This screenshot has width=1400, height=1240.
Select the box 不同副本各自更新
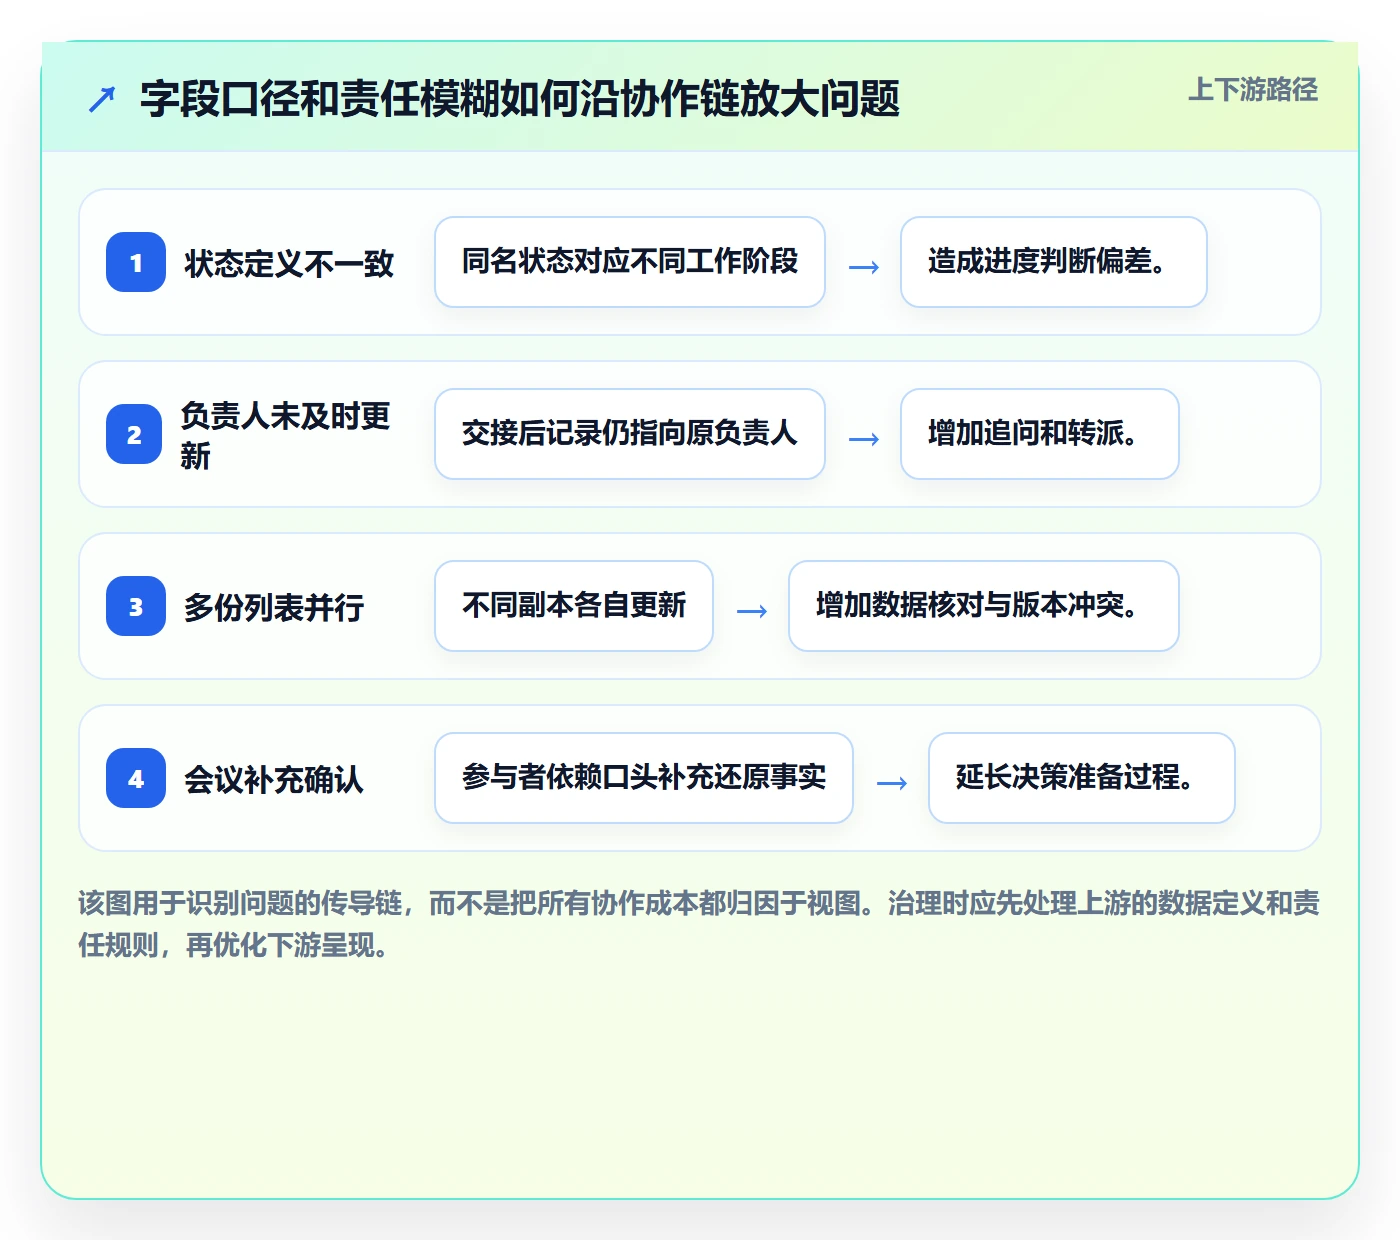coord(574,606)
